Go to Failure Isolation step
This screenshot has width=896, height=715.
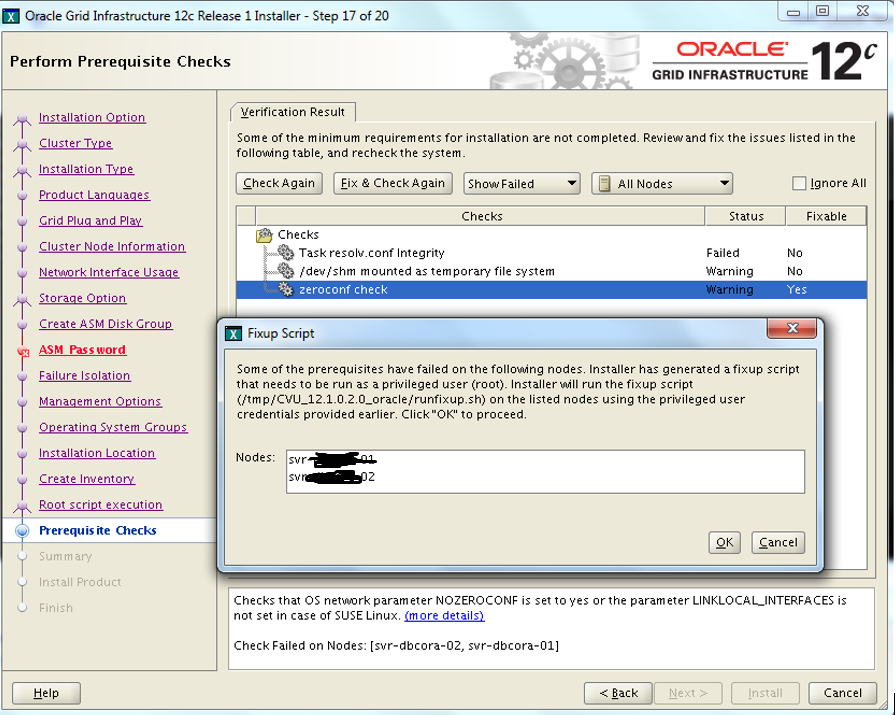tap(85, 376)
